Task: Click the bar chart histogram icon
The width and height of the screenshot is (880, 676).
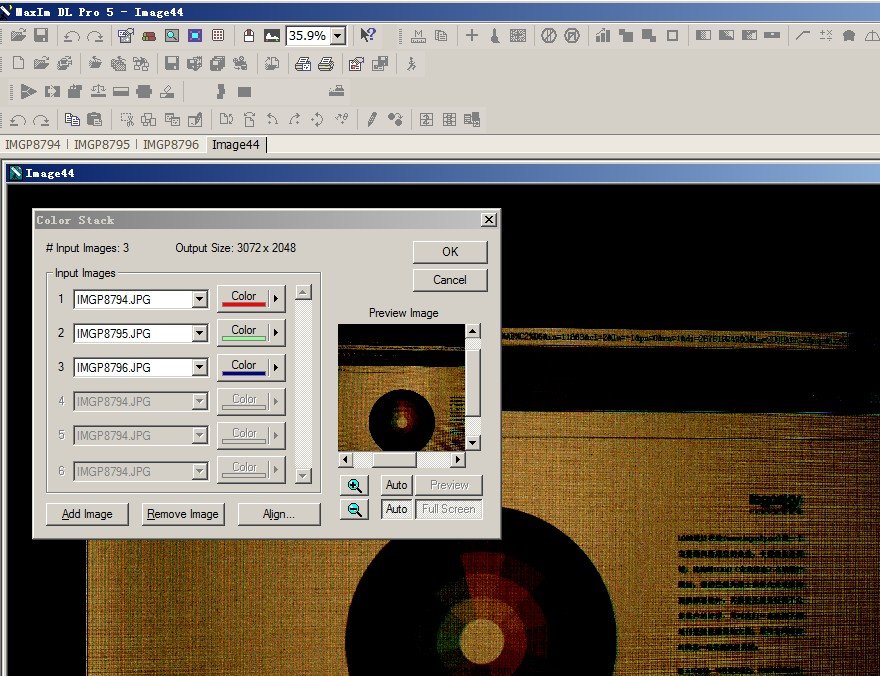Action: [x=603, y=35]
